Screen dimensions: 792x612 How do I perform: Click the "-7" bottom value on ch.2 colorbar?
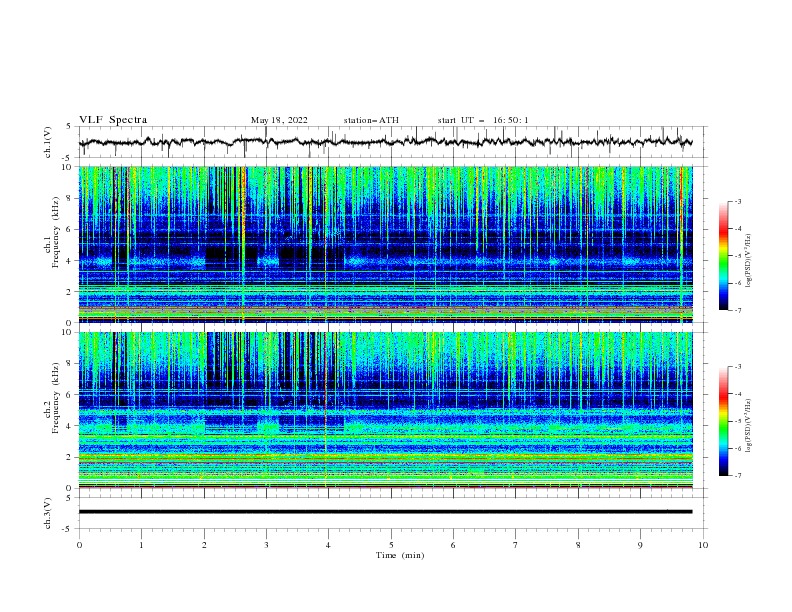point(737,475)
